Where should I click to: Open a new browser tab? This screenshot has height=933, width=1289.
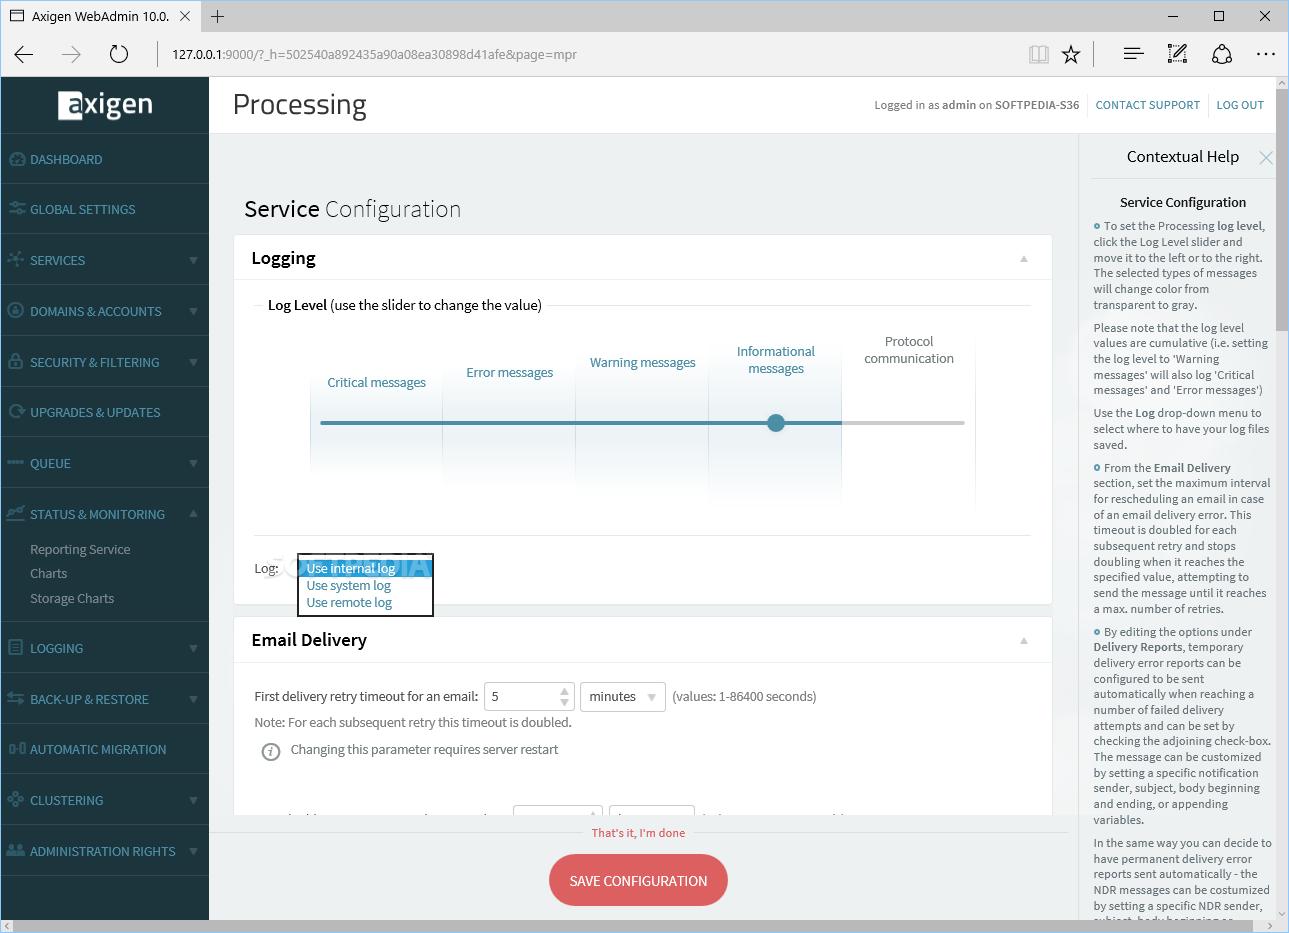(x=217, y=16)
